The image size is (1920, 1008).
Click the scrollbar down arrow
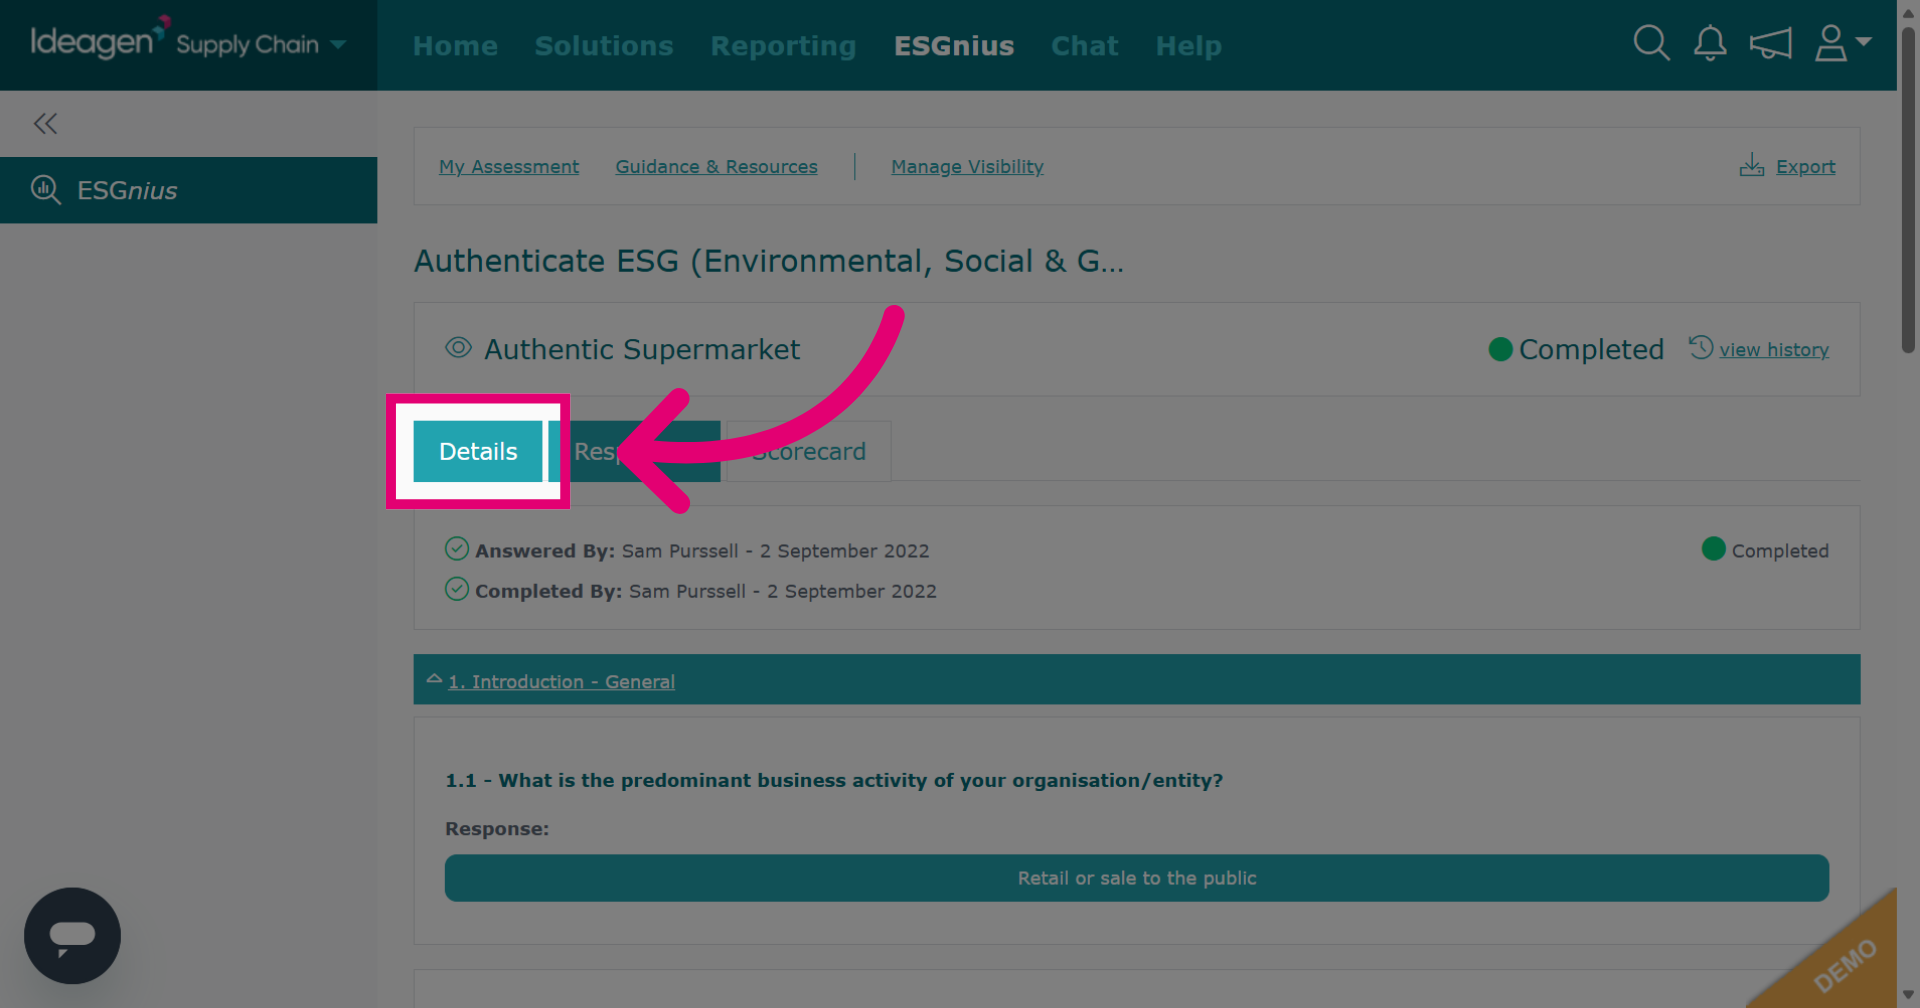pyautogui.click(x=1908, y=996)
